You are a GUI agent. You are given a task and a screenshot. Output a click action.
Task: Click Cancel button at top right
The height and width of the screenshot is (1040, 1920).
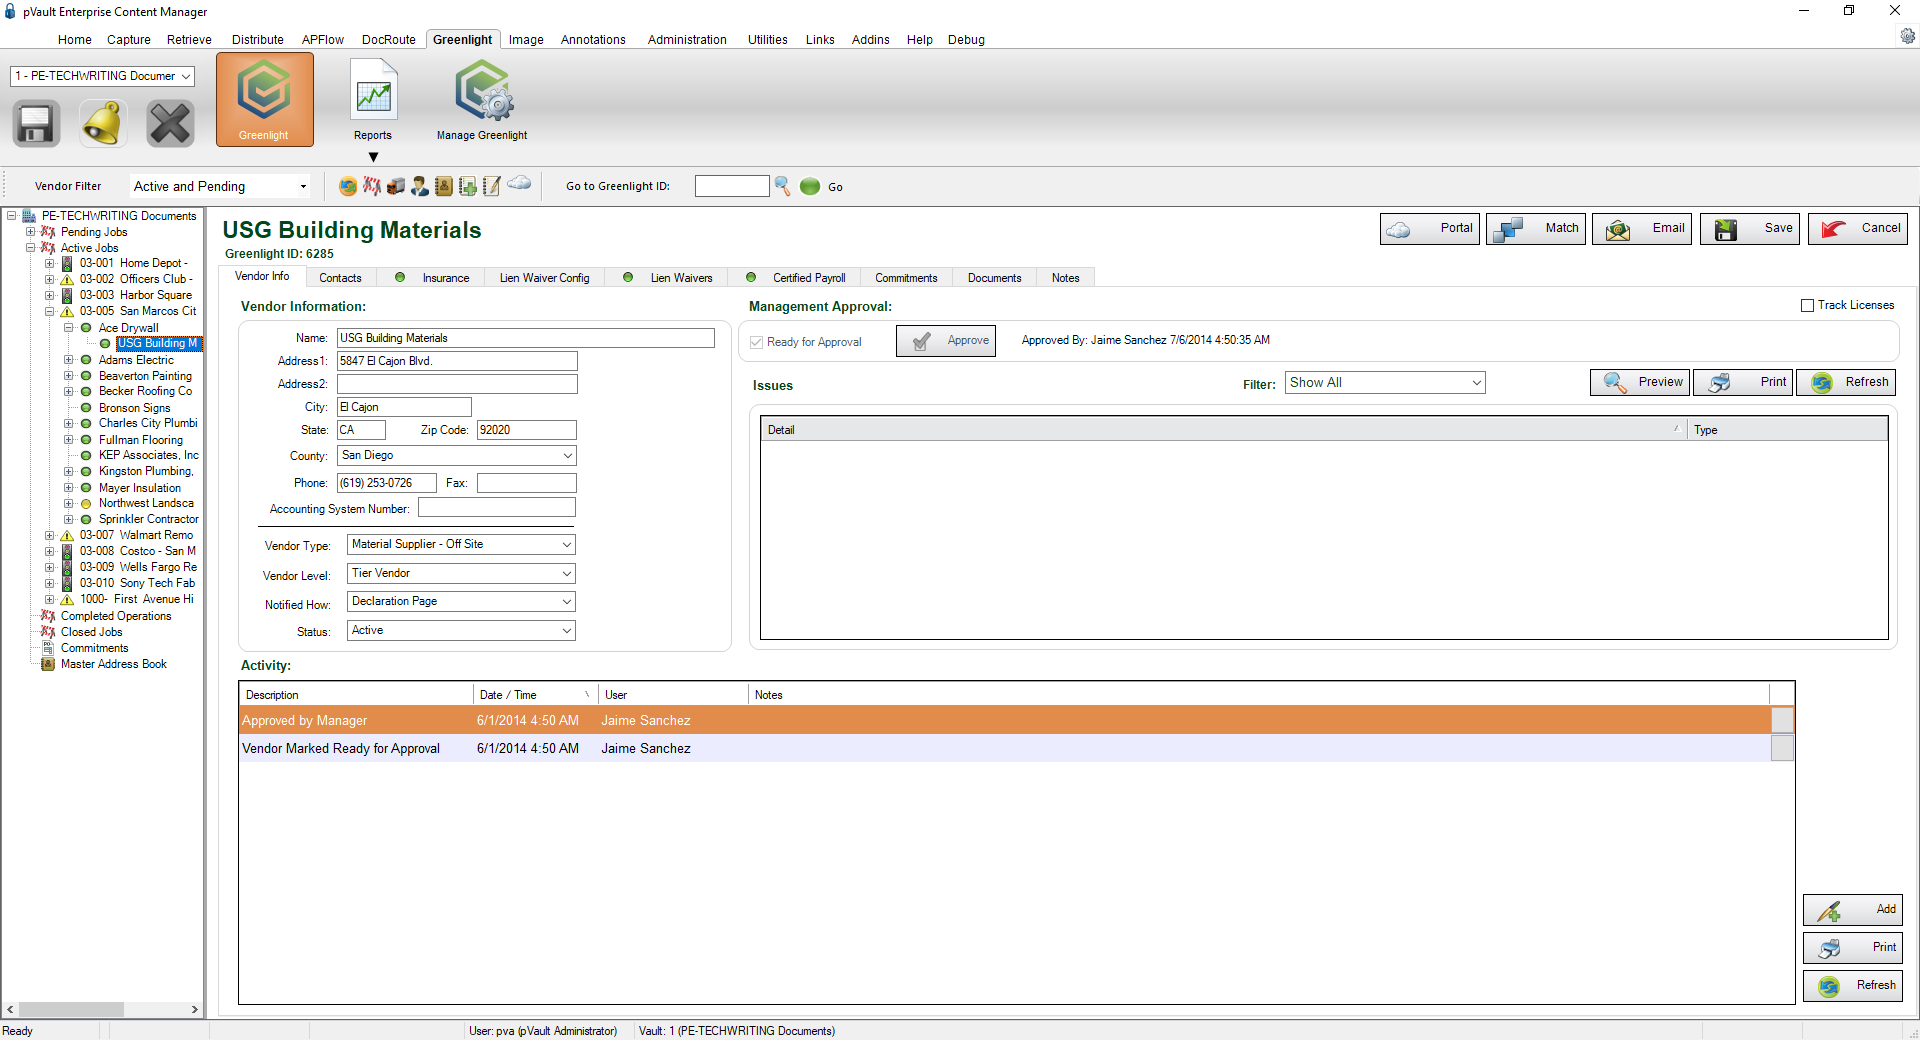(1858, 229)
